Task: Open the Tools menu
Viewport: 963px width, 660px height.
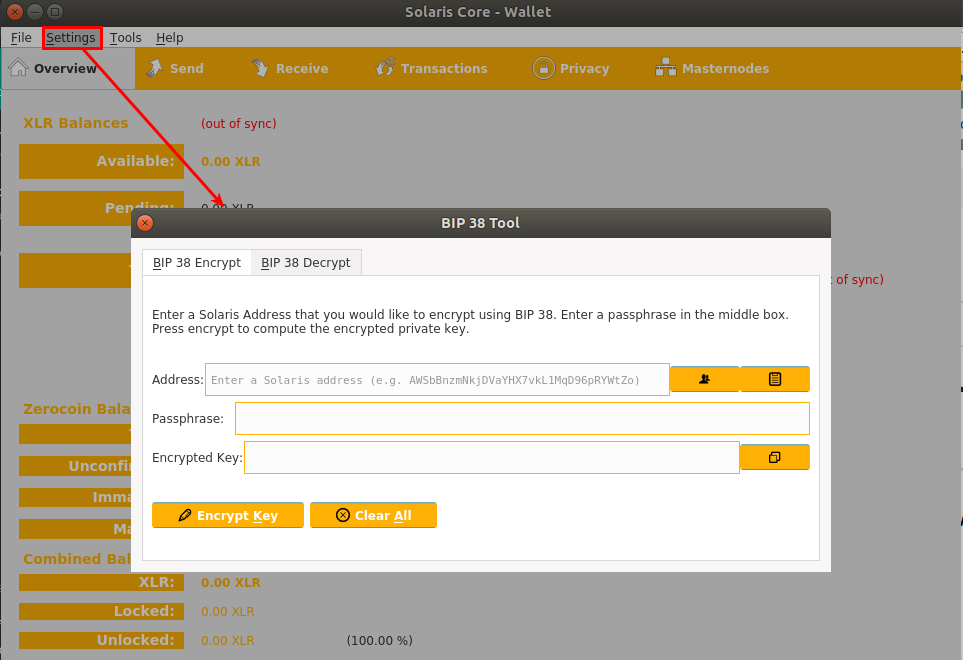Action: tap(125, 37)
